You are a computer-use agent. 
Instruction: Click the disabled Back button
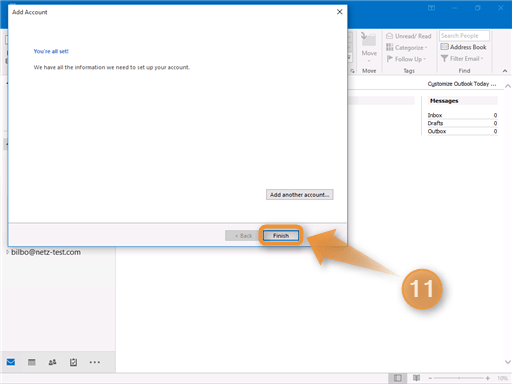(x=243, y=236)
